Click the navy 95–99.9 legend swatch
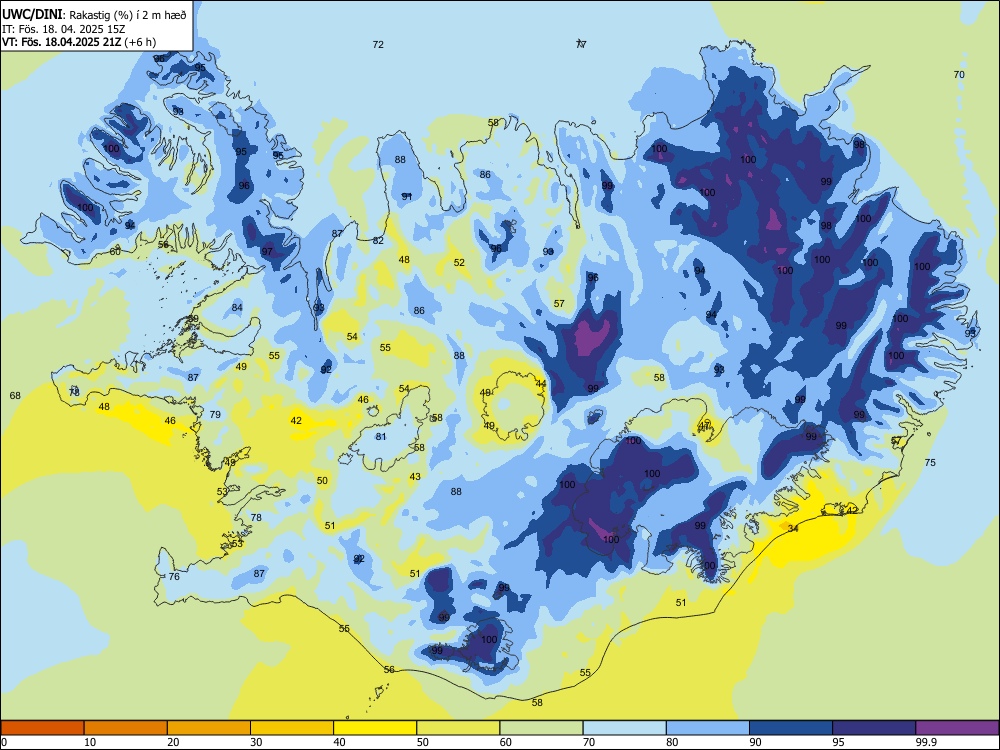This screenshot has height=750, width=1000. pyautogui.click(x=874, y=728)
